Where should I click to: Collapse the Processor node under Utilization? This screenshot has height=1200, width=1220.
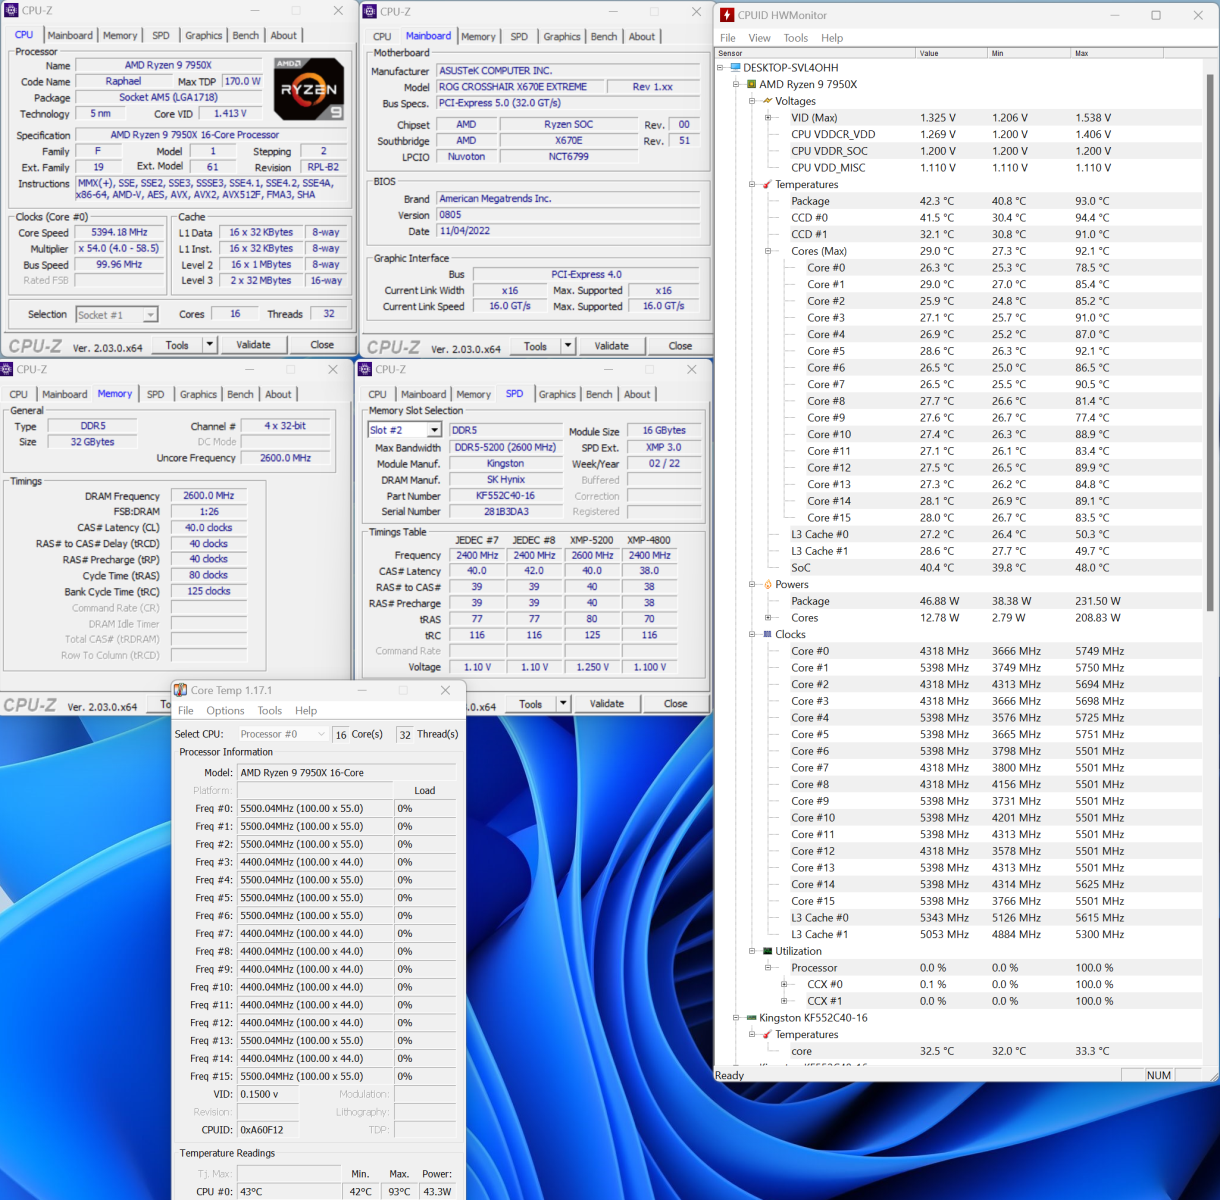pos(768,968)
